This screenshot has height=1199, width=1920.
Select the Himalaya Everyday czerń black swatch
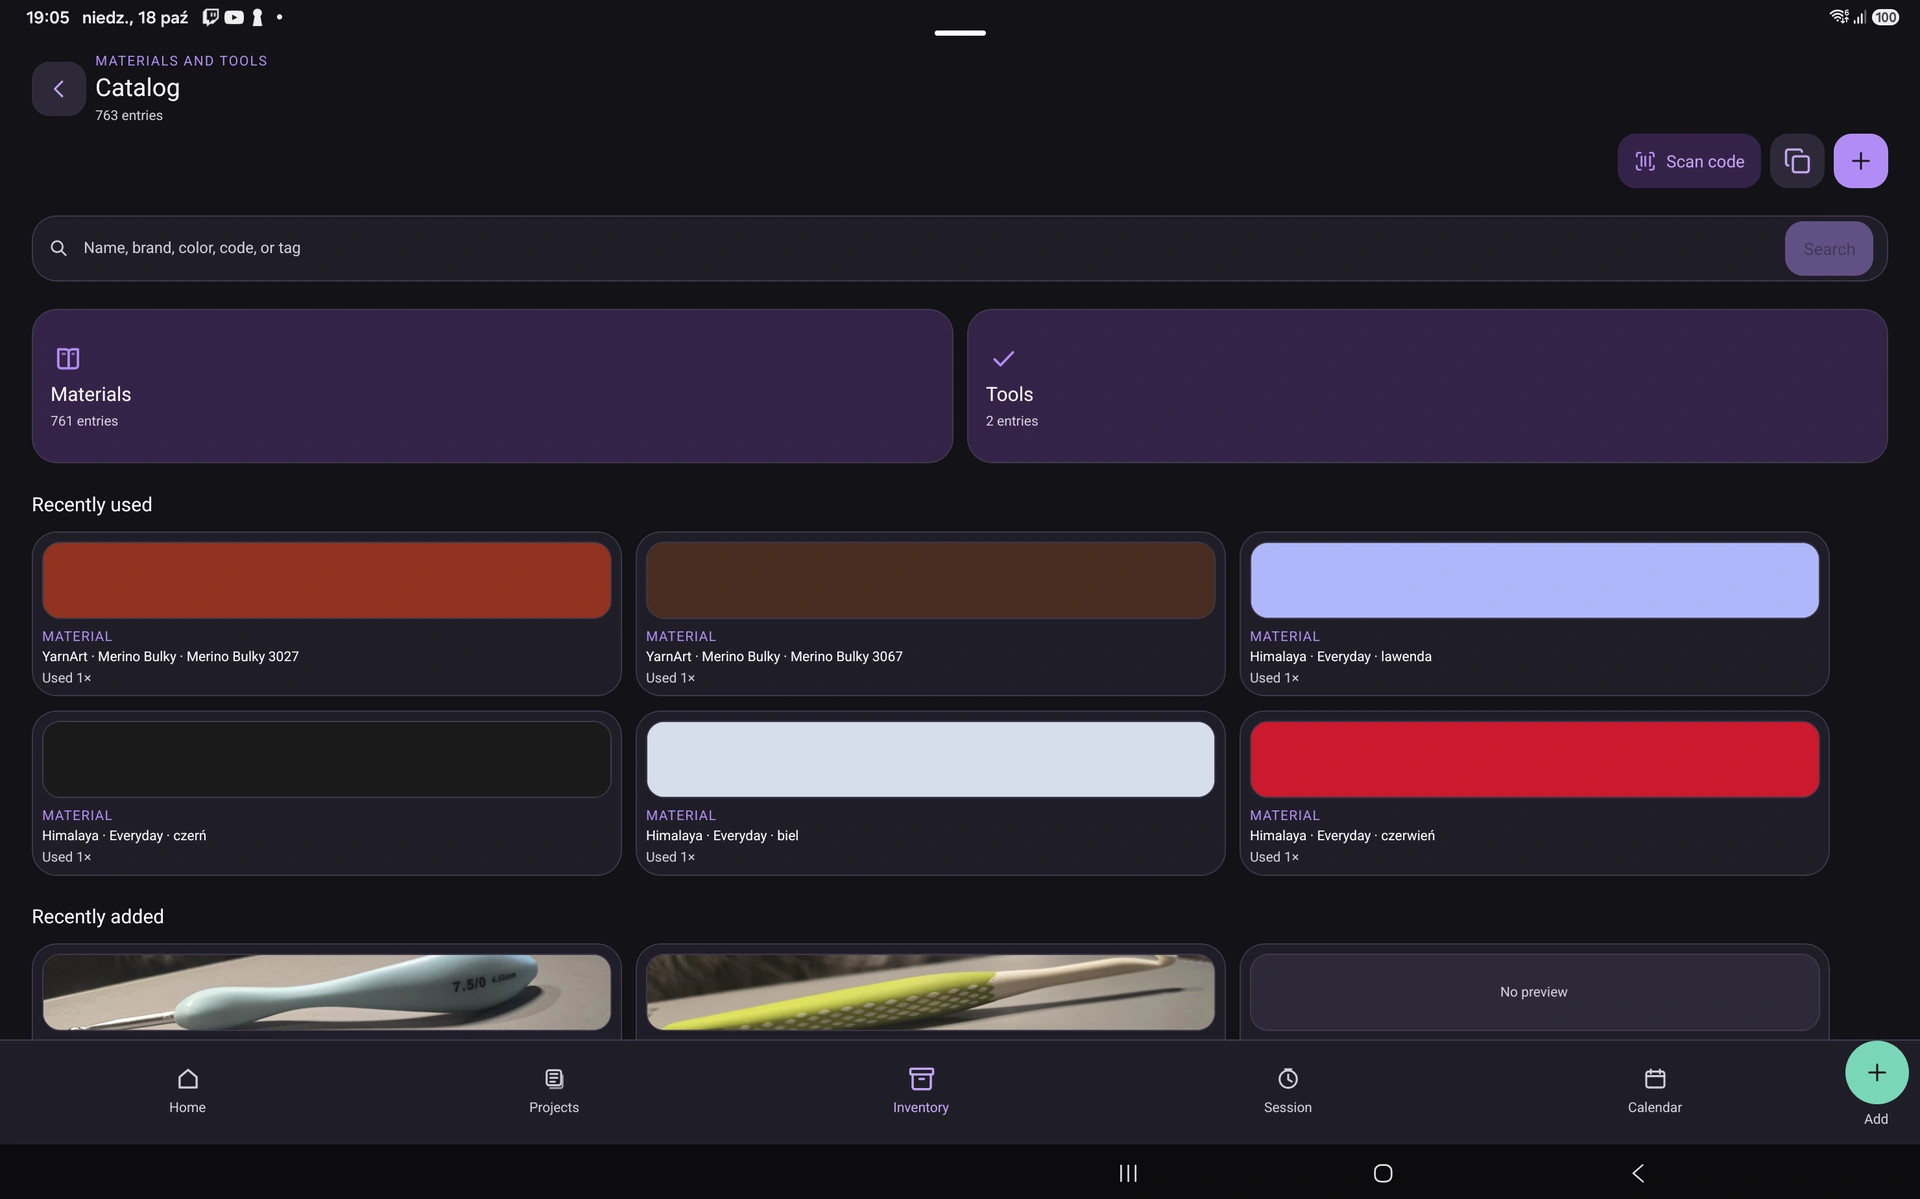[326, 759]
